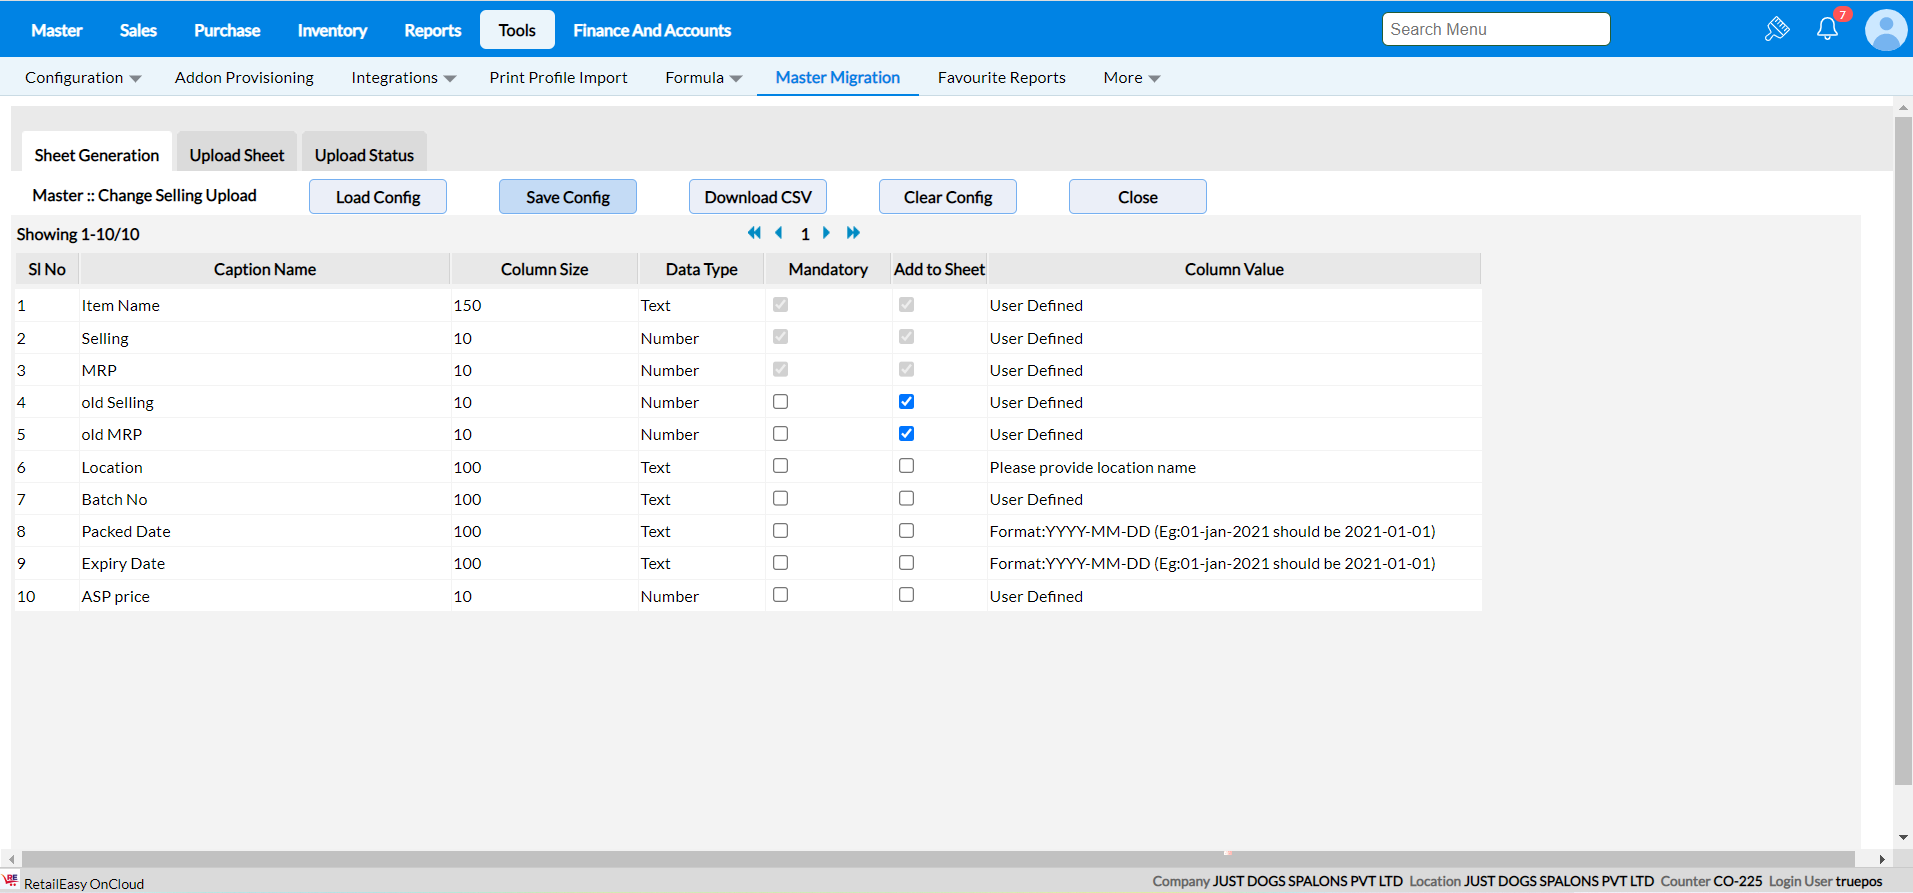Go to previous page arrow
The image size is (1913, 893).
tap(779, 233)
